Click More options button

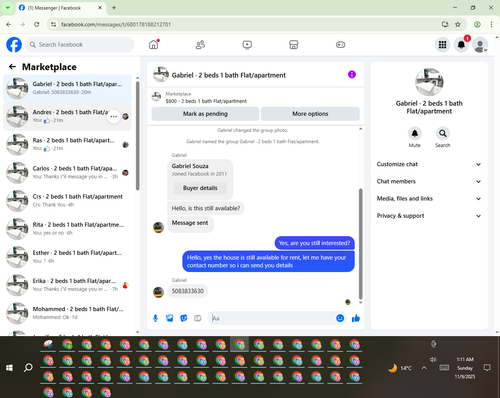click(x=310, y=114)
